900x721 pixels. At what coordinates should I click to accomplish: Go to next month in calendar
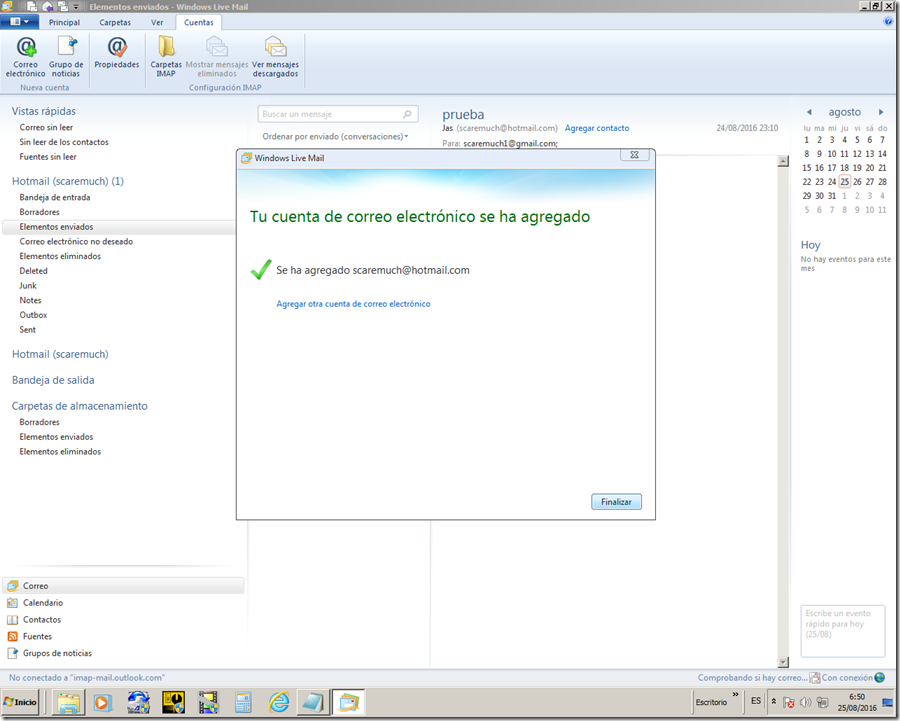click(x=881, y=112)
